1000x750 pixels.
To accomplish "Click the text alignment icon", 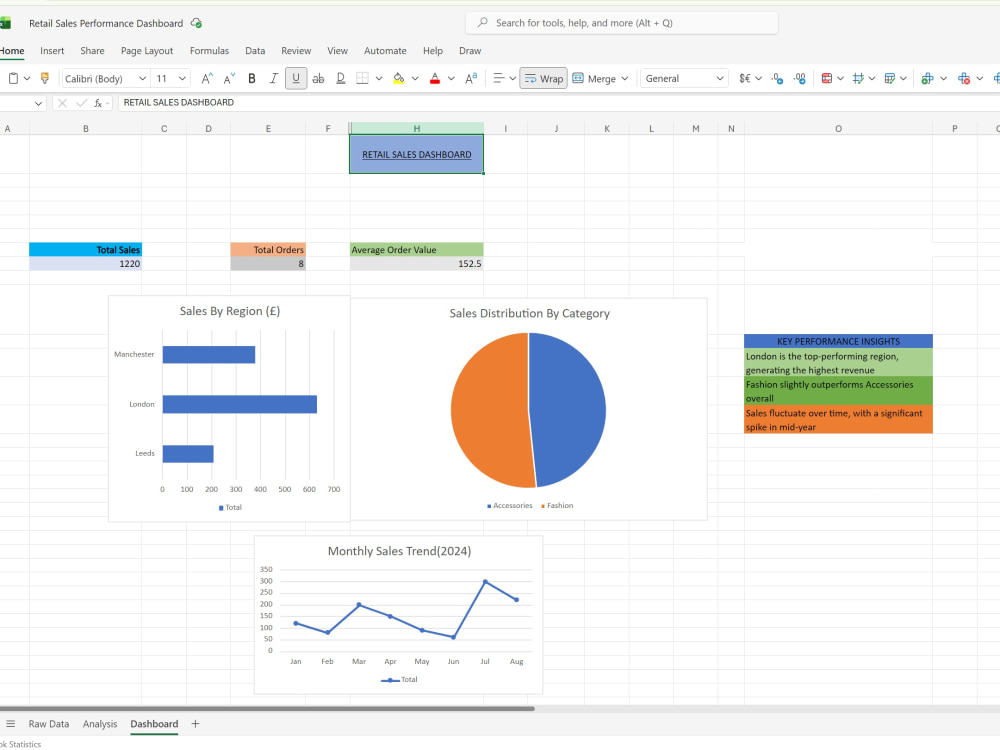I will coord(499,78).
